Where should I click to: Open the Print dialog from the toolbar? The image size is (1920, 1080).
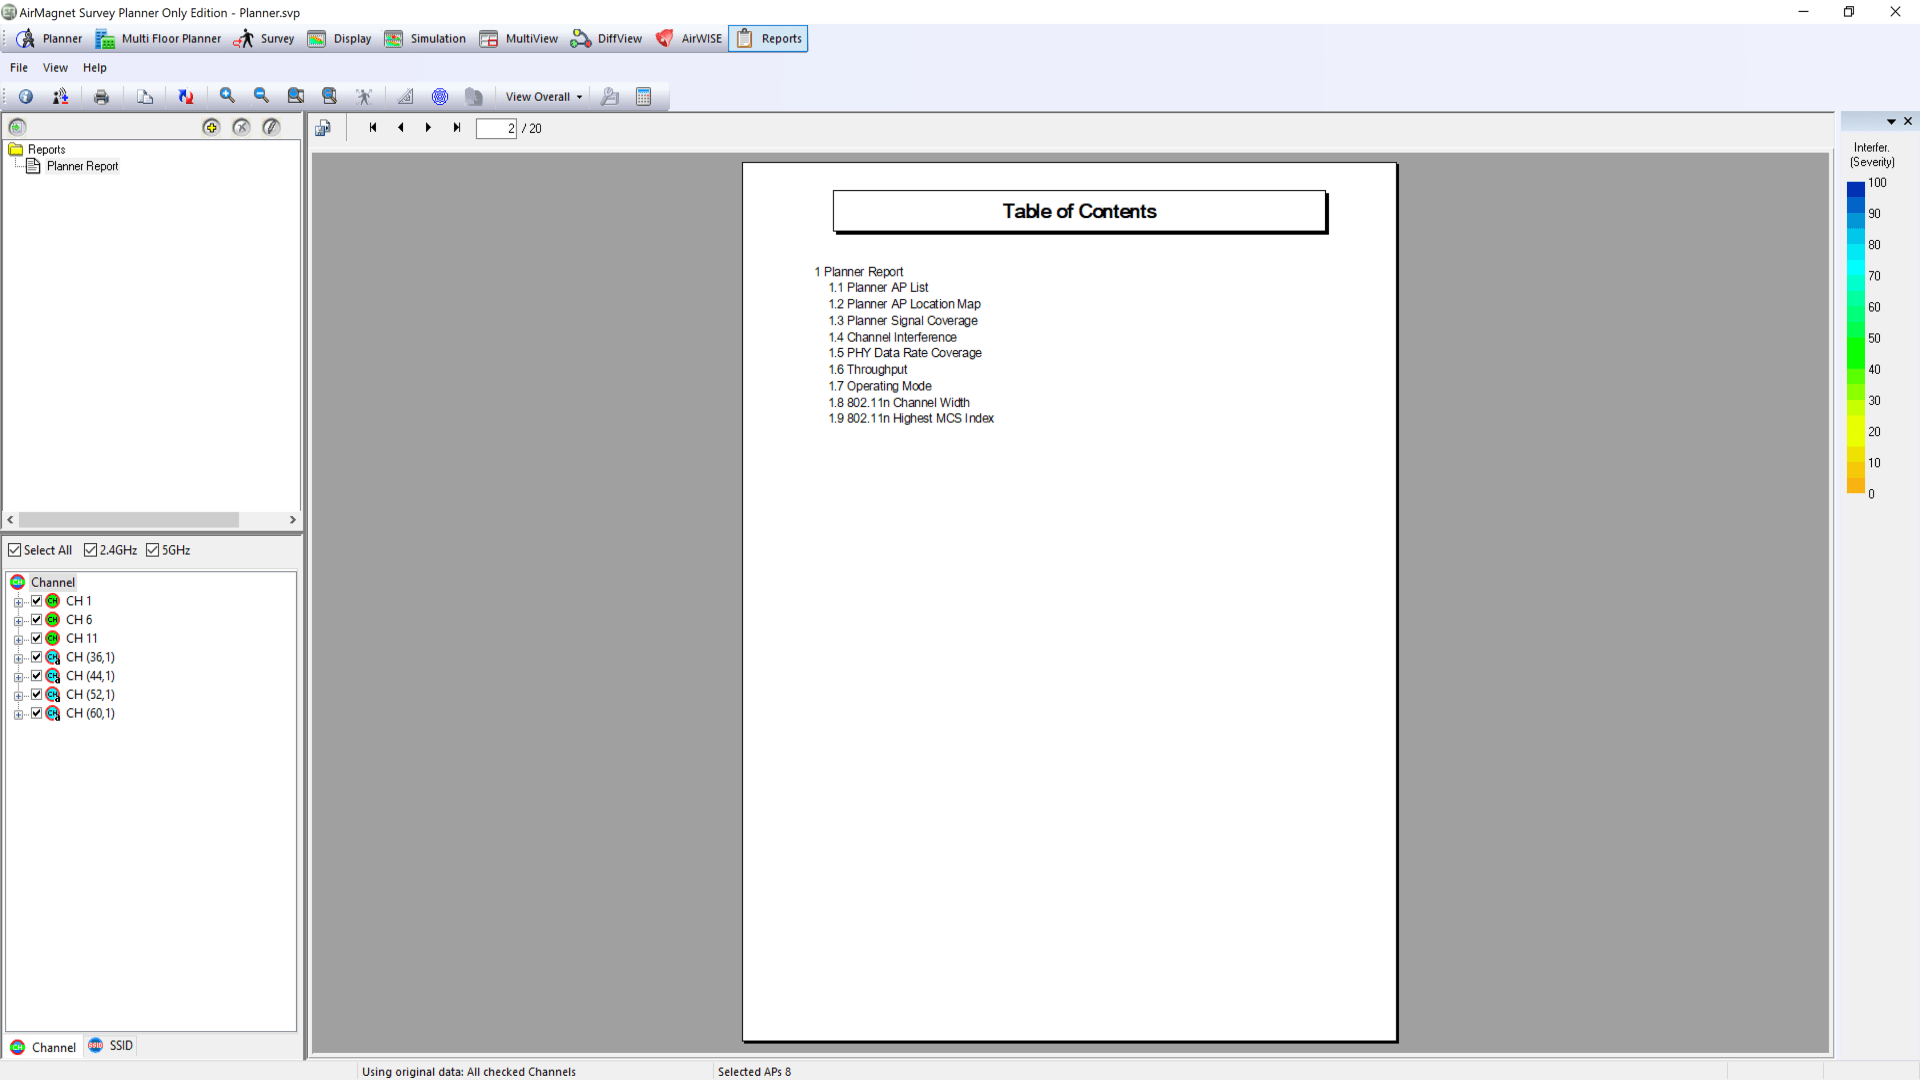click(101, 96)
